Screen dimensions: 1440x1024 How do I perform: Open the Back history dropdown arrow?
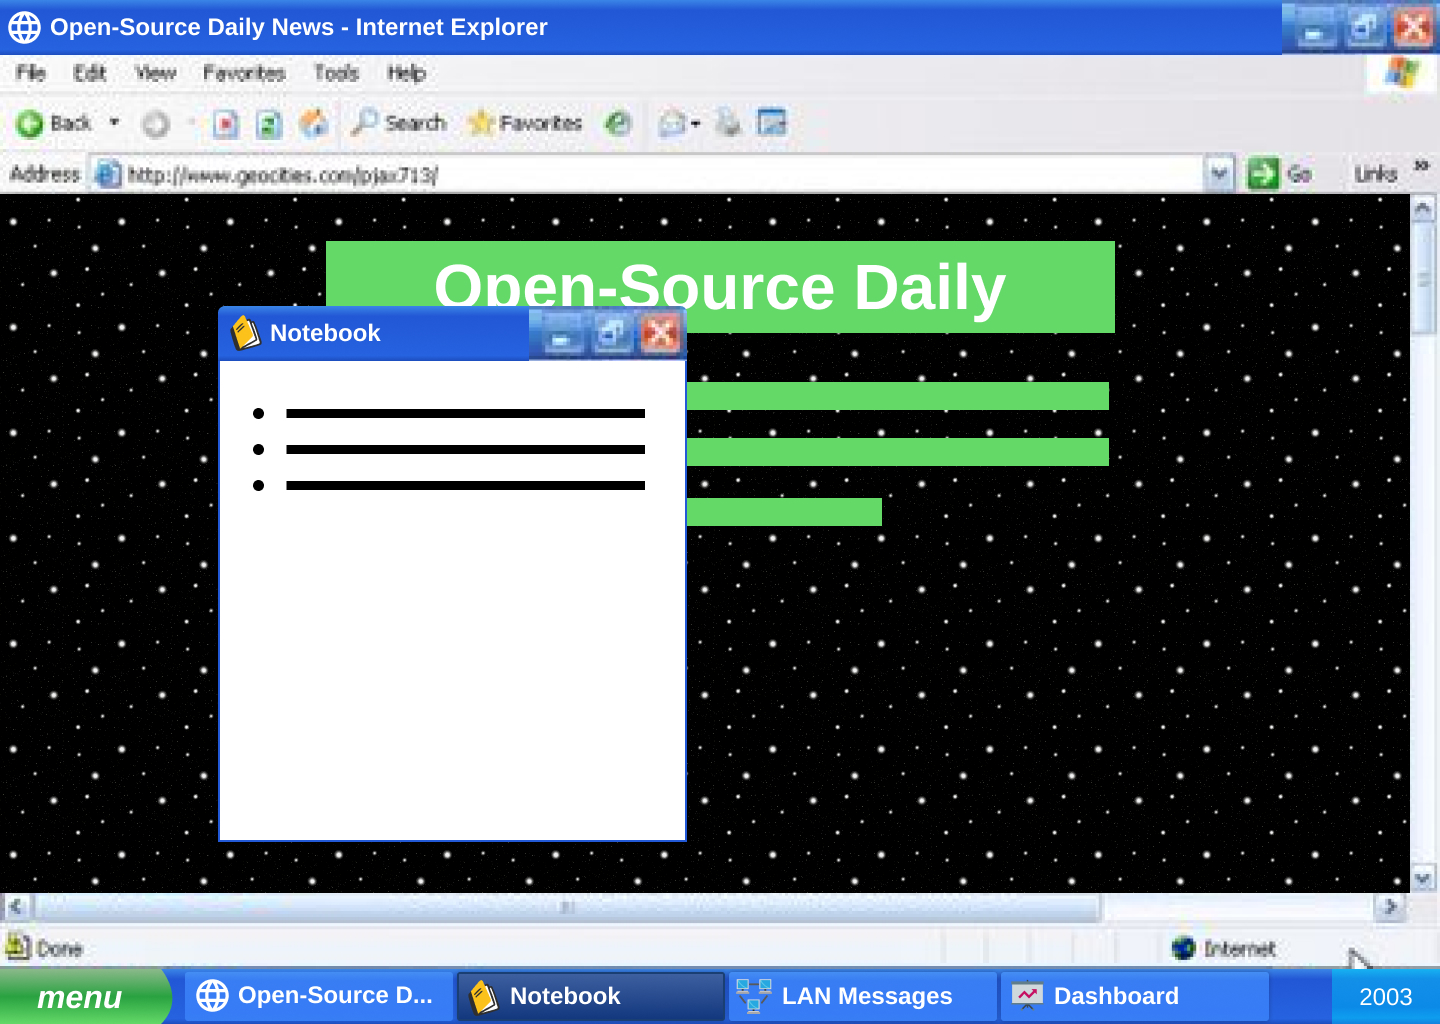click(x=114, y=122)
